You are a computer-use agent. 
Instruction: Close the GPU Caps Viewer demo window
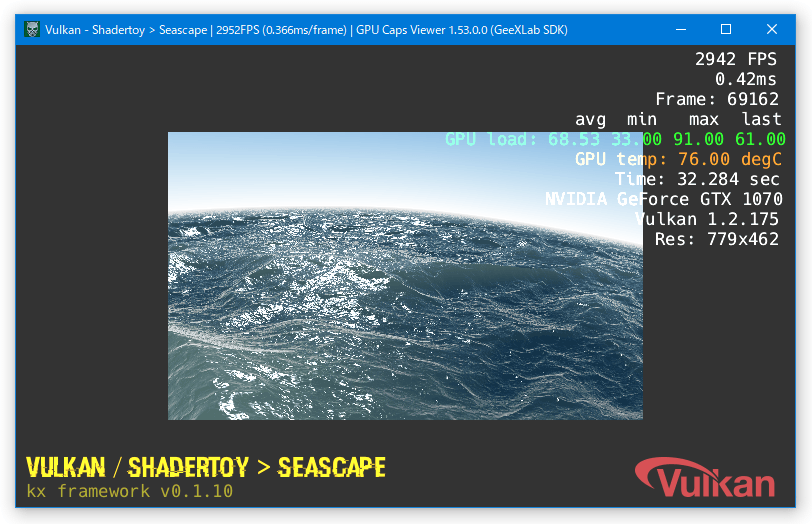point(772,30)
